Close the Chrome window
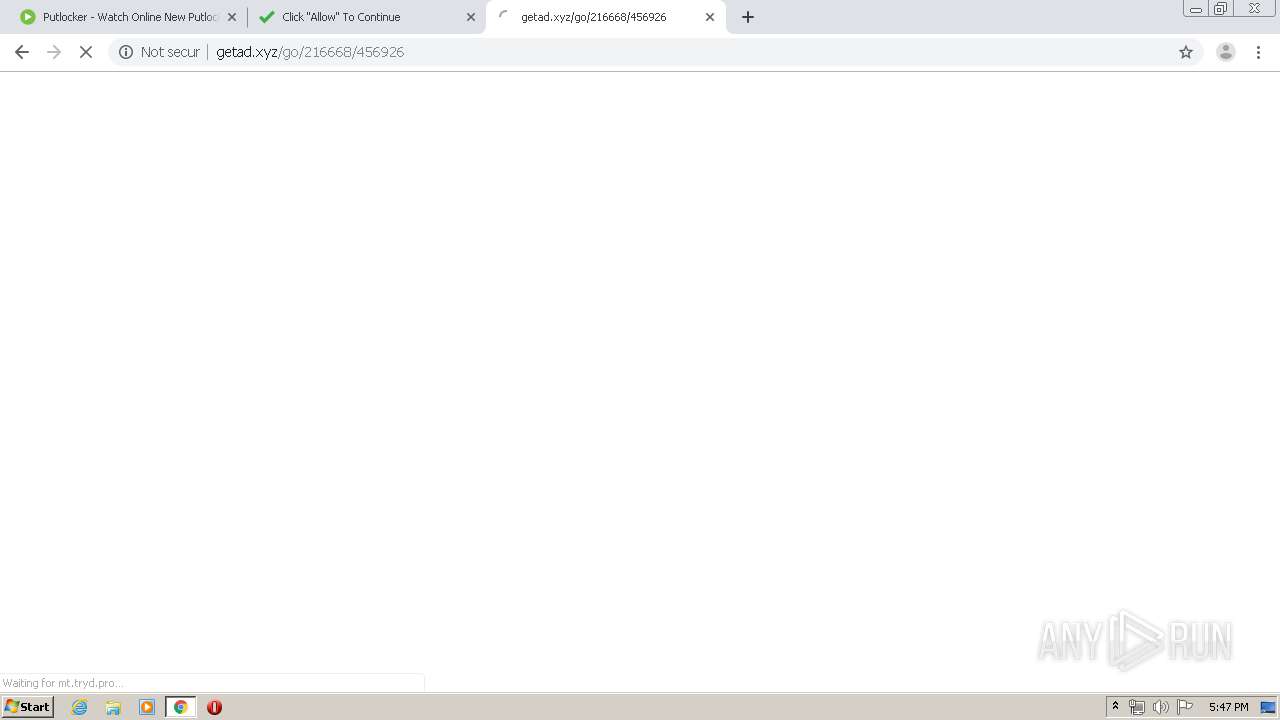This screenshot has width=1280, height=720. (x=1254, y=8)
